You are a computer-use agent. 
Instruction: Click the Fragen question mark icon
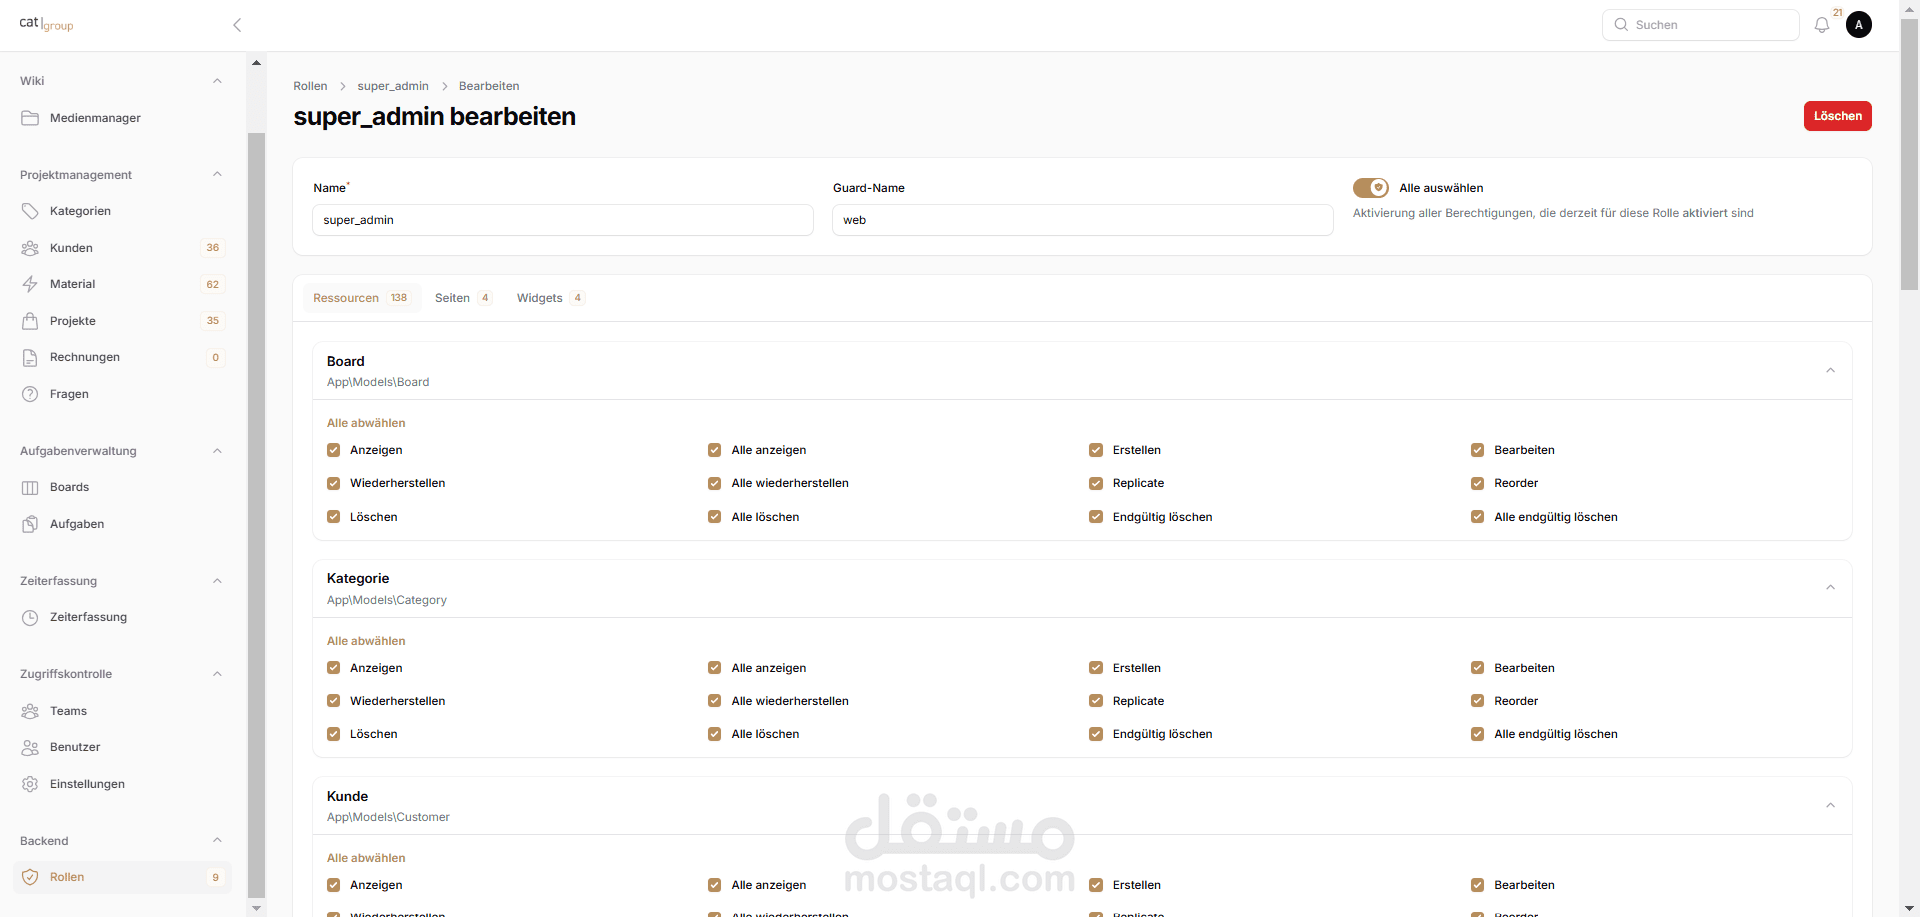tap(30, 394)
